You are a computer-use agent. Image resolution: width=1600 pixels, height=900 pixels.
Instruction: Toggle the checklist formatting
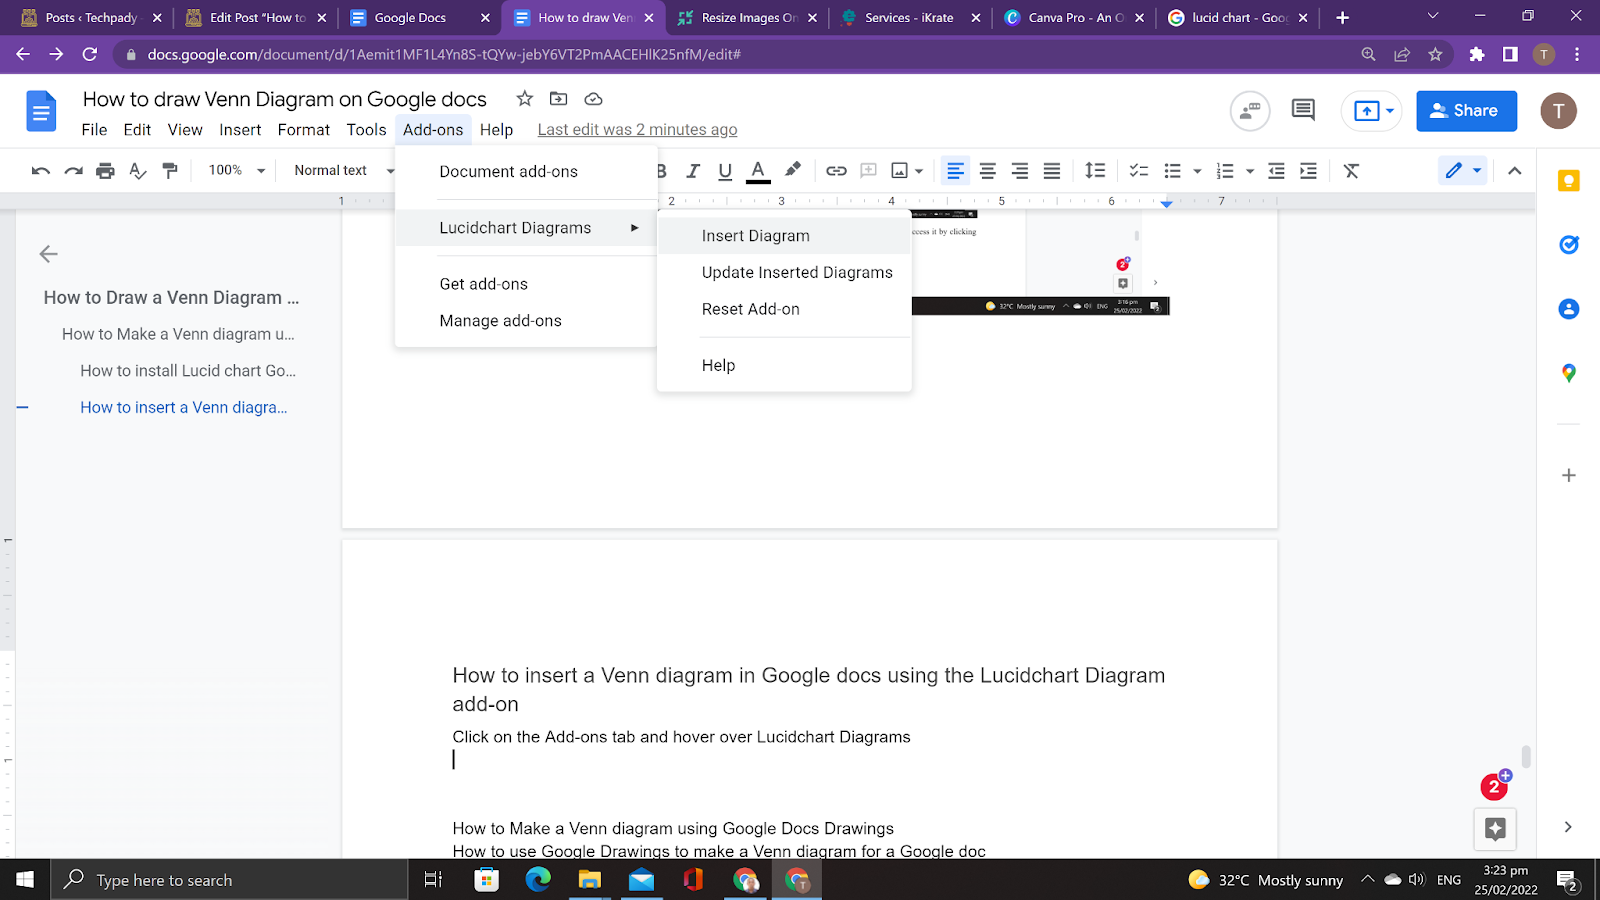pyautogui.click(x=1138, y=171)
